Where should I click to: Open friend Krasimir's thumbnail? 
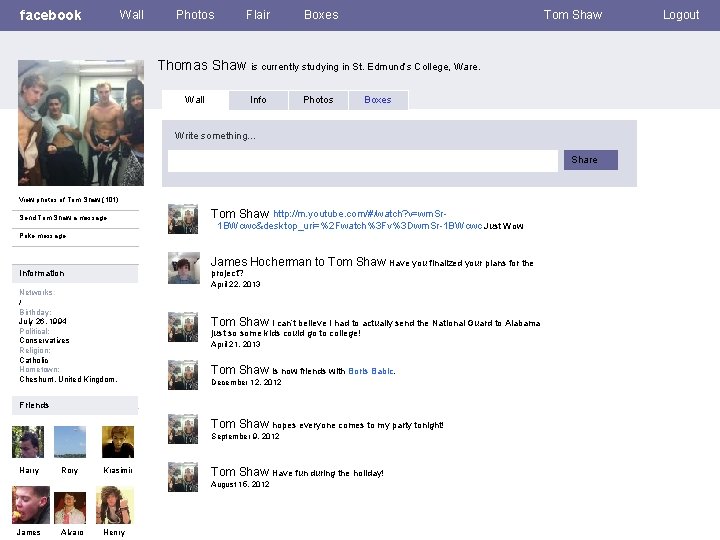click(118, 442)
